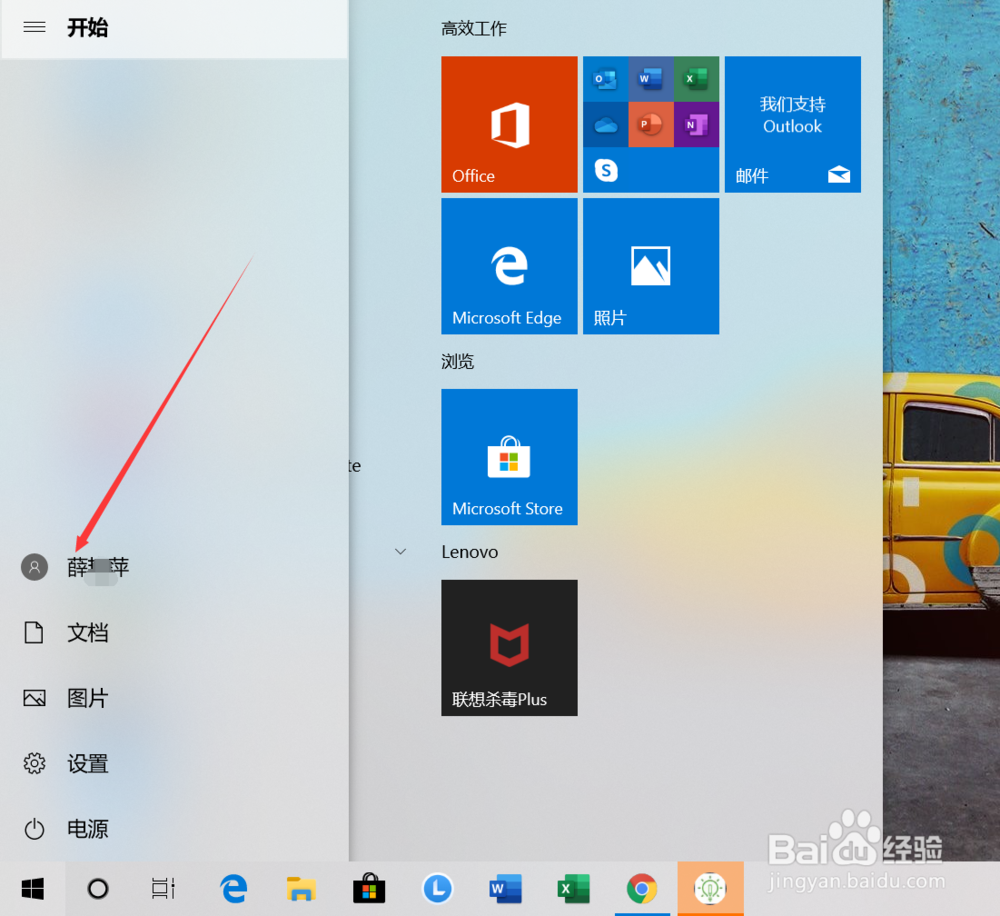Open 电源 (Power) options
Image resolution: width=1000 pixels, height=916 pixels.
66,829
